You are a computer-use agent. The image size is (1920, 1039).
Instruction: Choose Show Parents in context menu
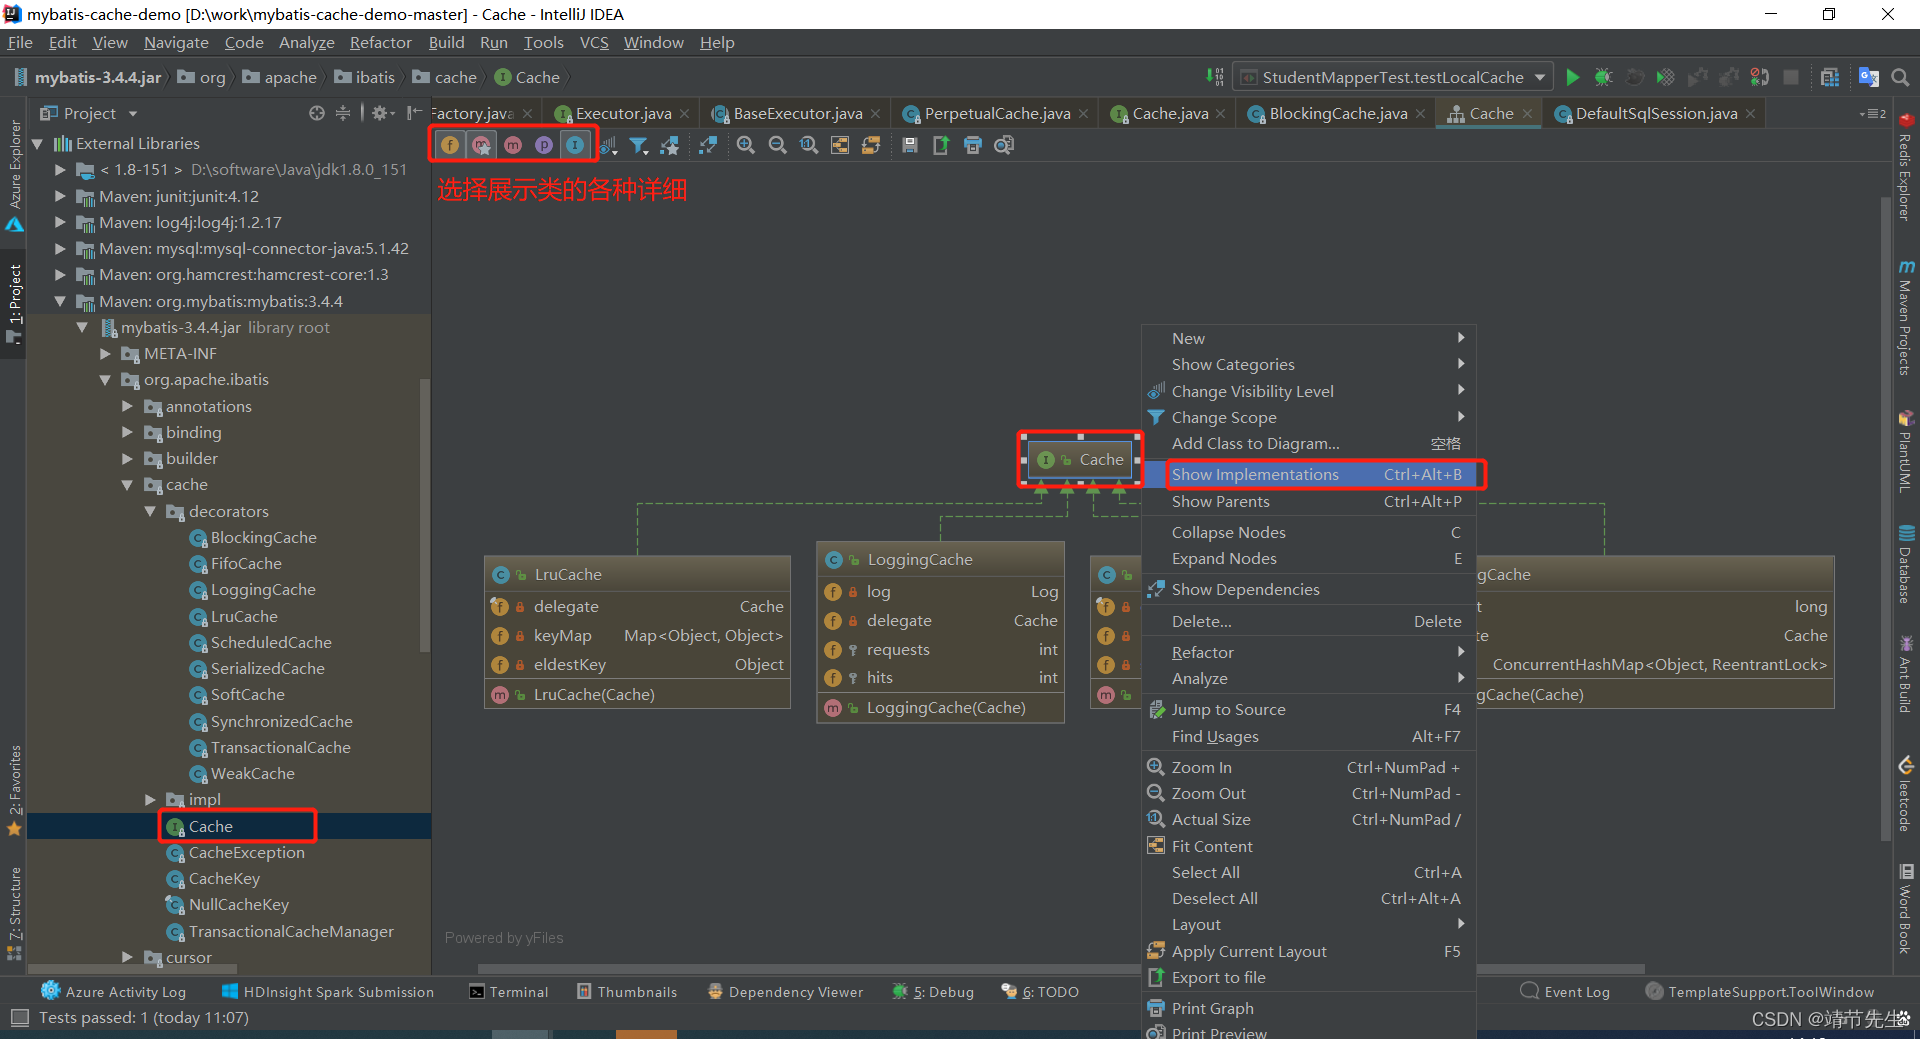coord(1310,502)
